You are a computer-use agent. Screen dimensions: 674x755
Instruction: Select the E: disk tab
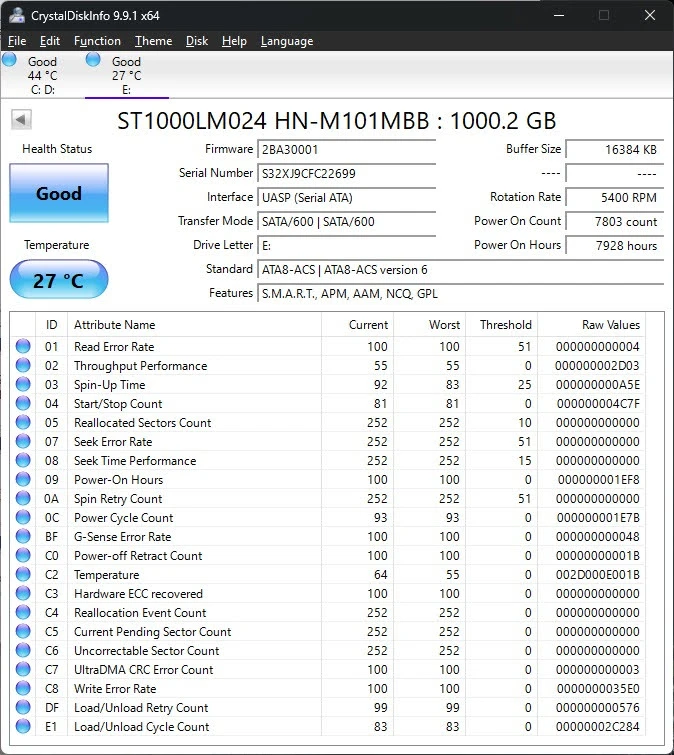[x=127, y=75]
